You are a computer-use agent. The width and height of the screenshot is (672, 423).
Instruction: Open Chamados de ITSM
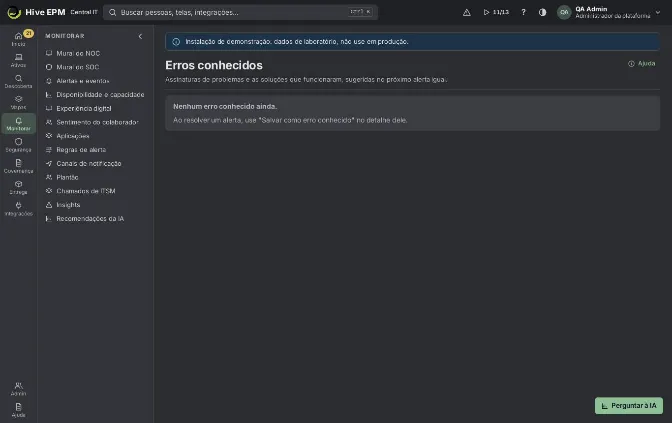point(95,191)
